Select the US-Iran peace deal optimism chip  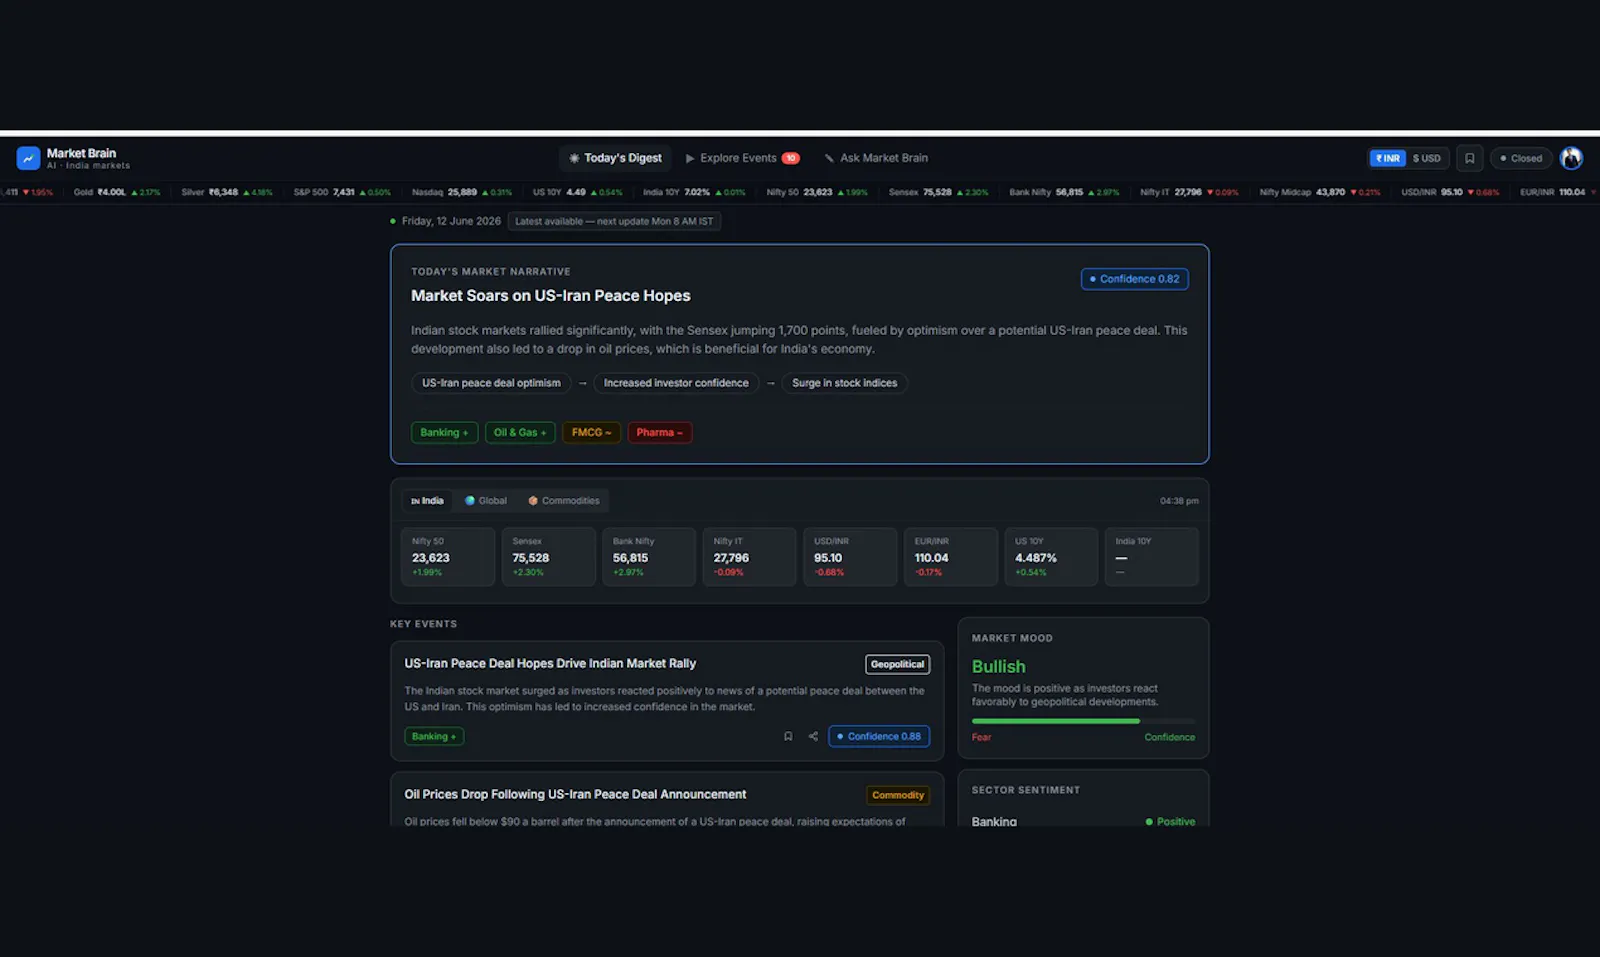[x=491, y=383]
